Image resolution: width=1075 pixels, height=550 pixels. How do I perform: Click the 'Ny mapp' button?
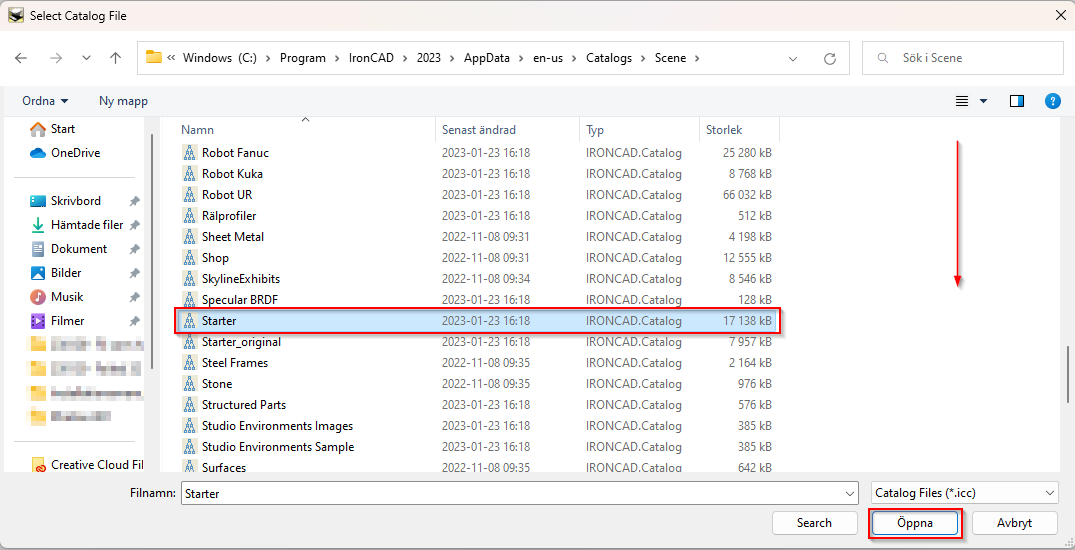click(x=123, y=101)
